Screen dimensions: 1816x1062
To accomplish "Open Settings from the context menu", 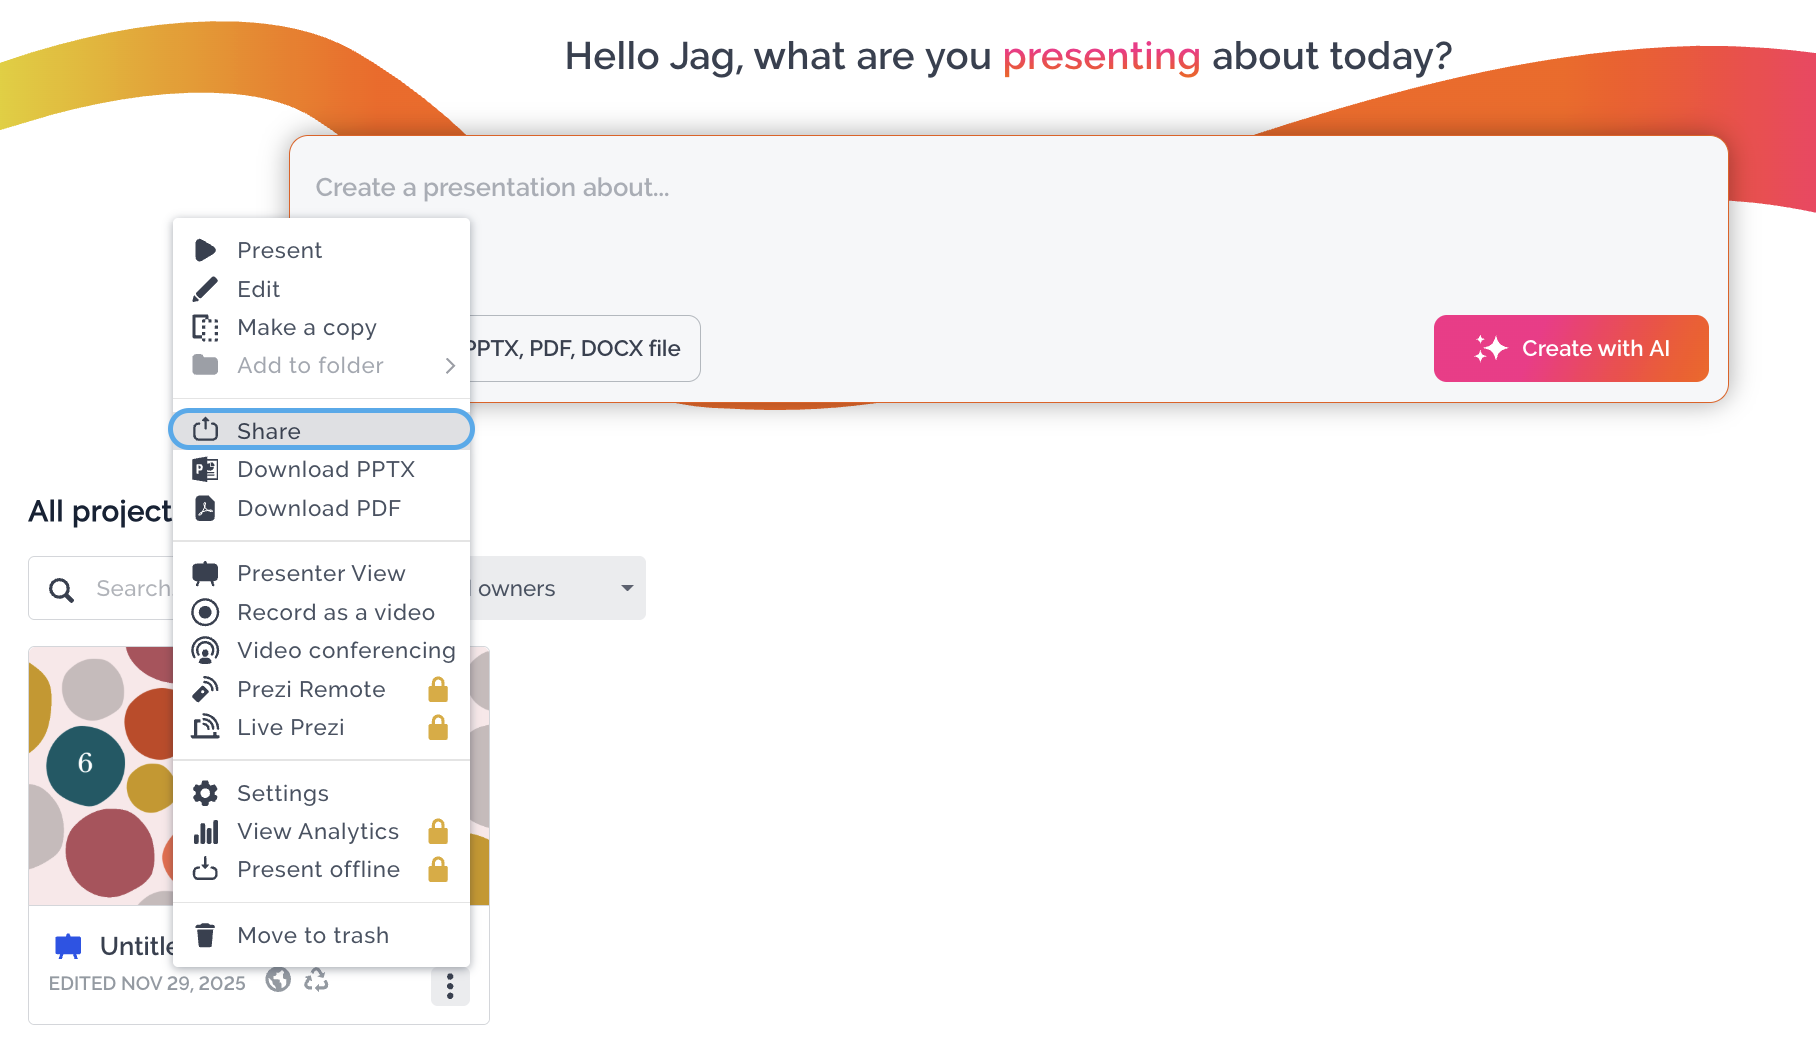I will pyautogui.click(x=321, y=793).
